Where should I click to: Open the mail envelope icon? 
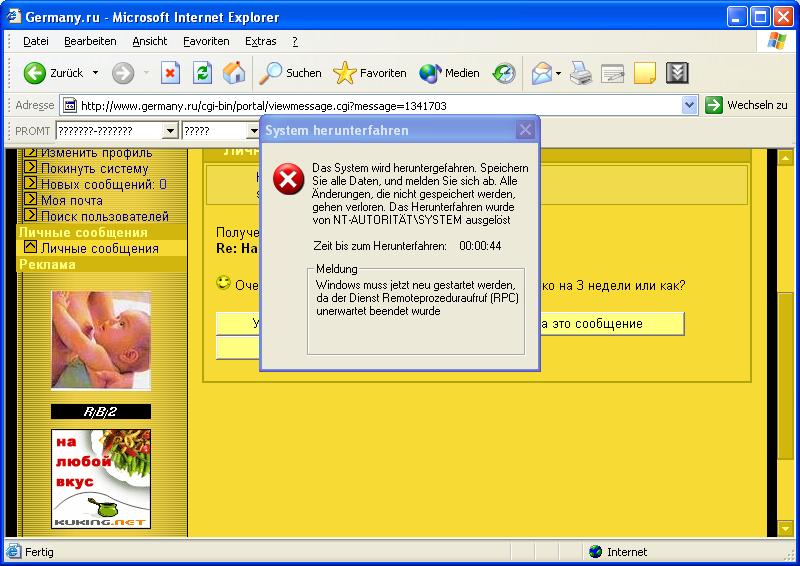(x=542, y=73)
